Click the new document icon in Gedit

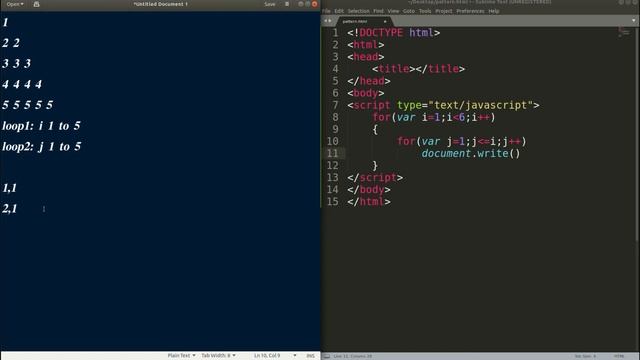click(36, 4)
